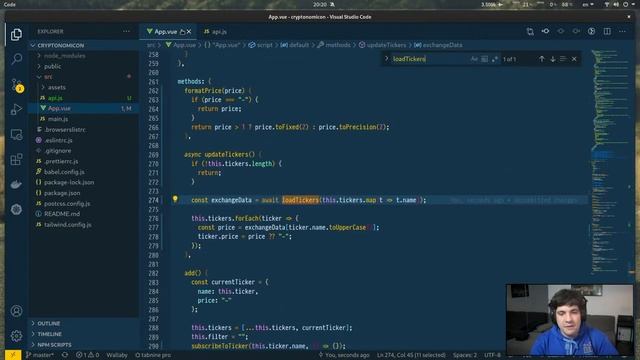Open the Docker view in activity bar
640x360 pixels.
coord(16,184)
